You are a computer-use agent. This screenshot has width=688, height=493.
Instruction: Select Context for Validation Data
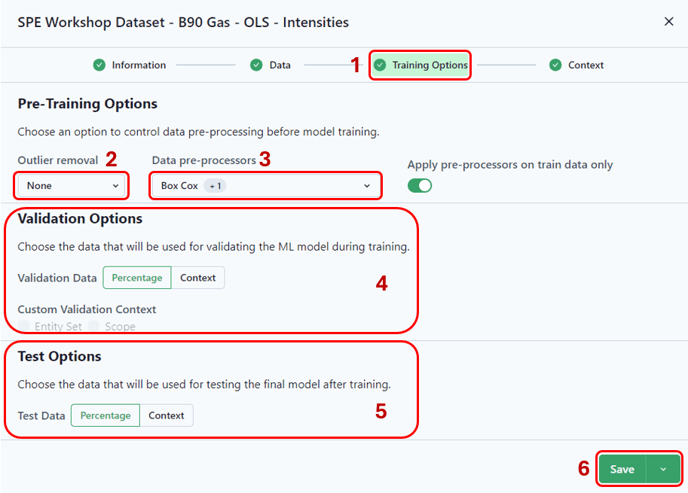[x=198, y=278]
